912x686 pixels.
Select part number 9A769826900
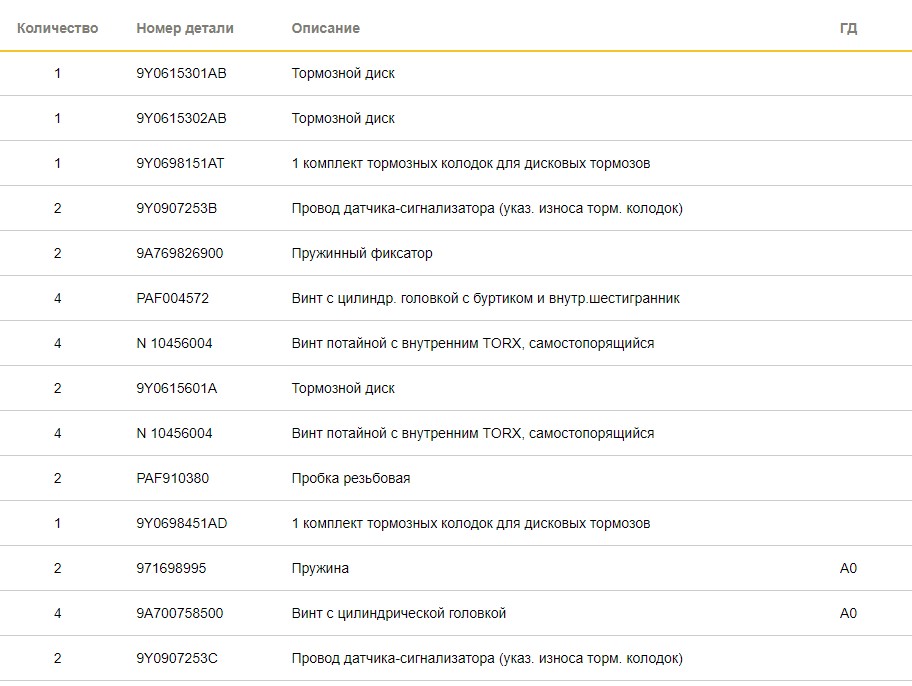point(180,253)
